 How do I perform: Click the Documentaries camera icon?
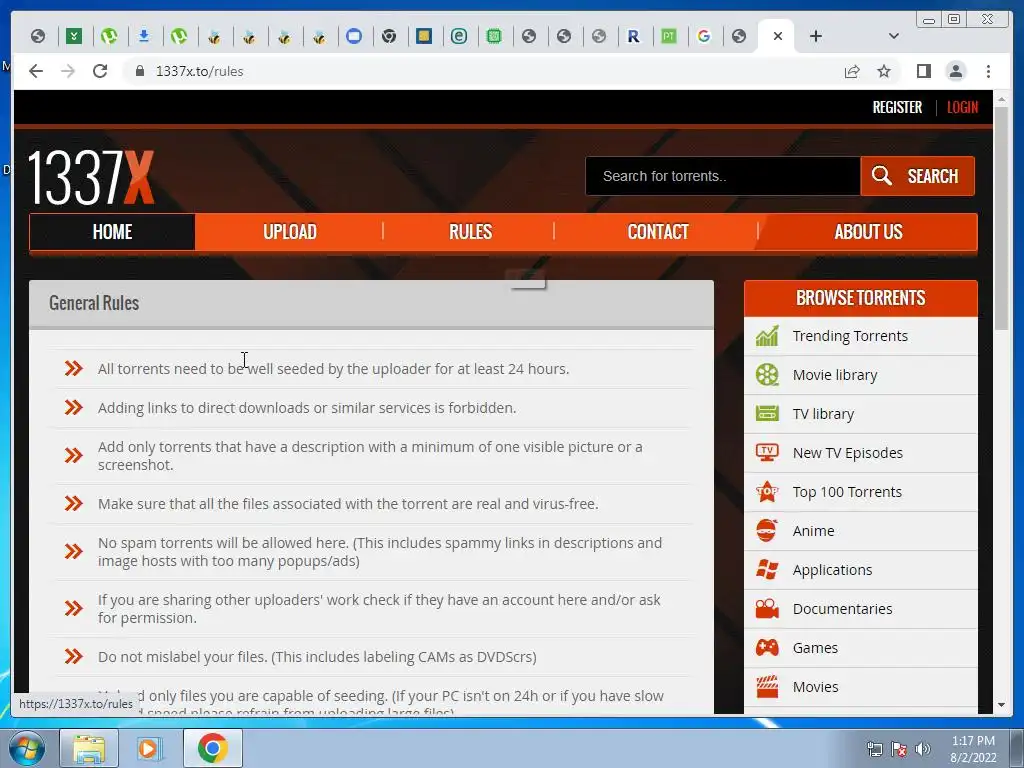[x=767, y=609]
